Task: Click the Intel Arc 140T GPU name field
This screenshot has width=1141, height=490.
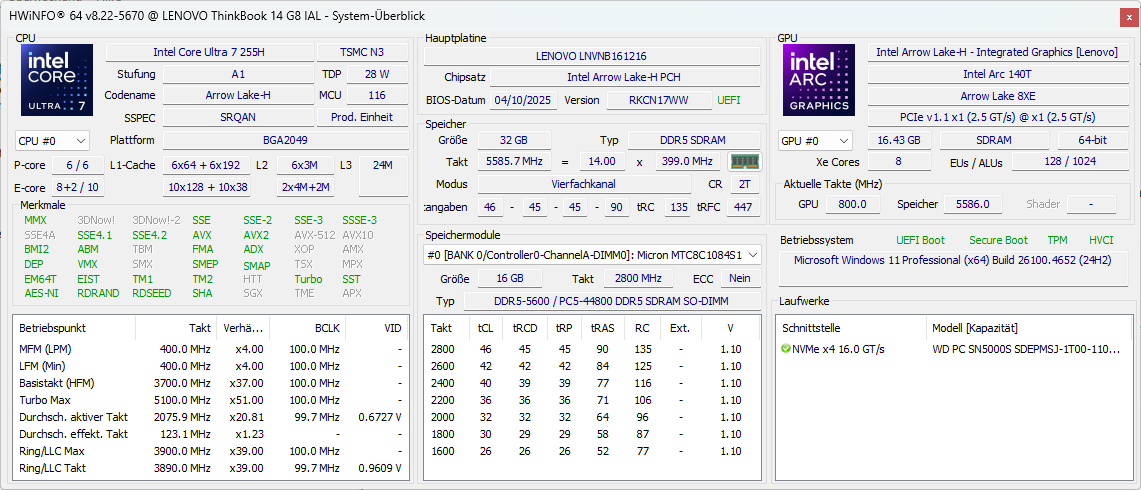Action: click(x=996, y=74)
